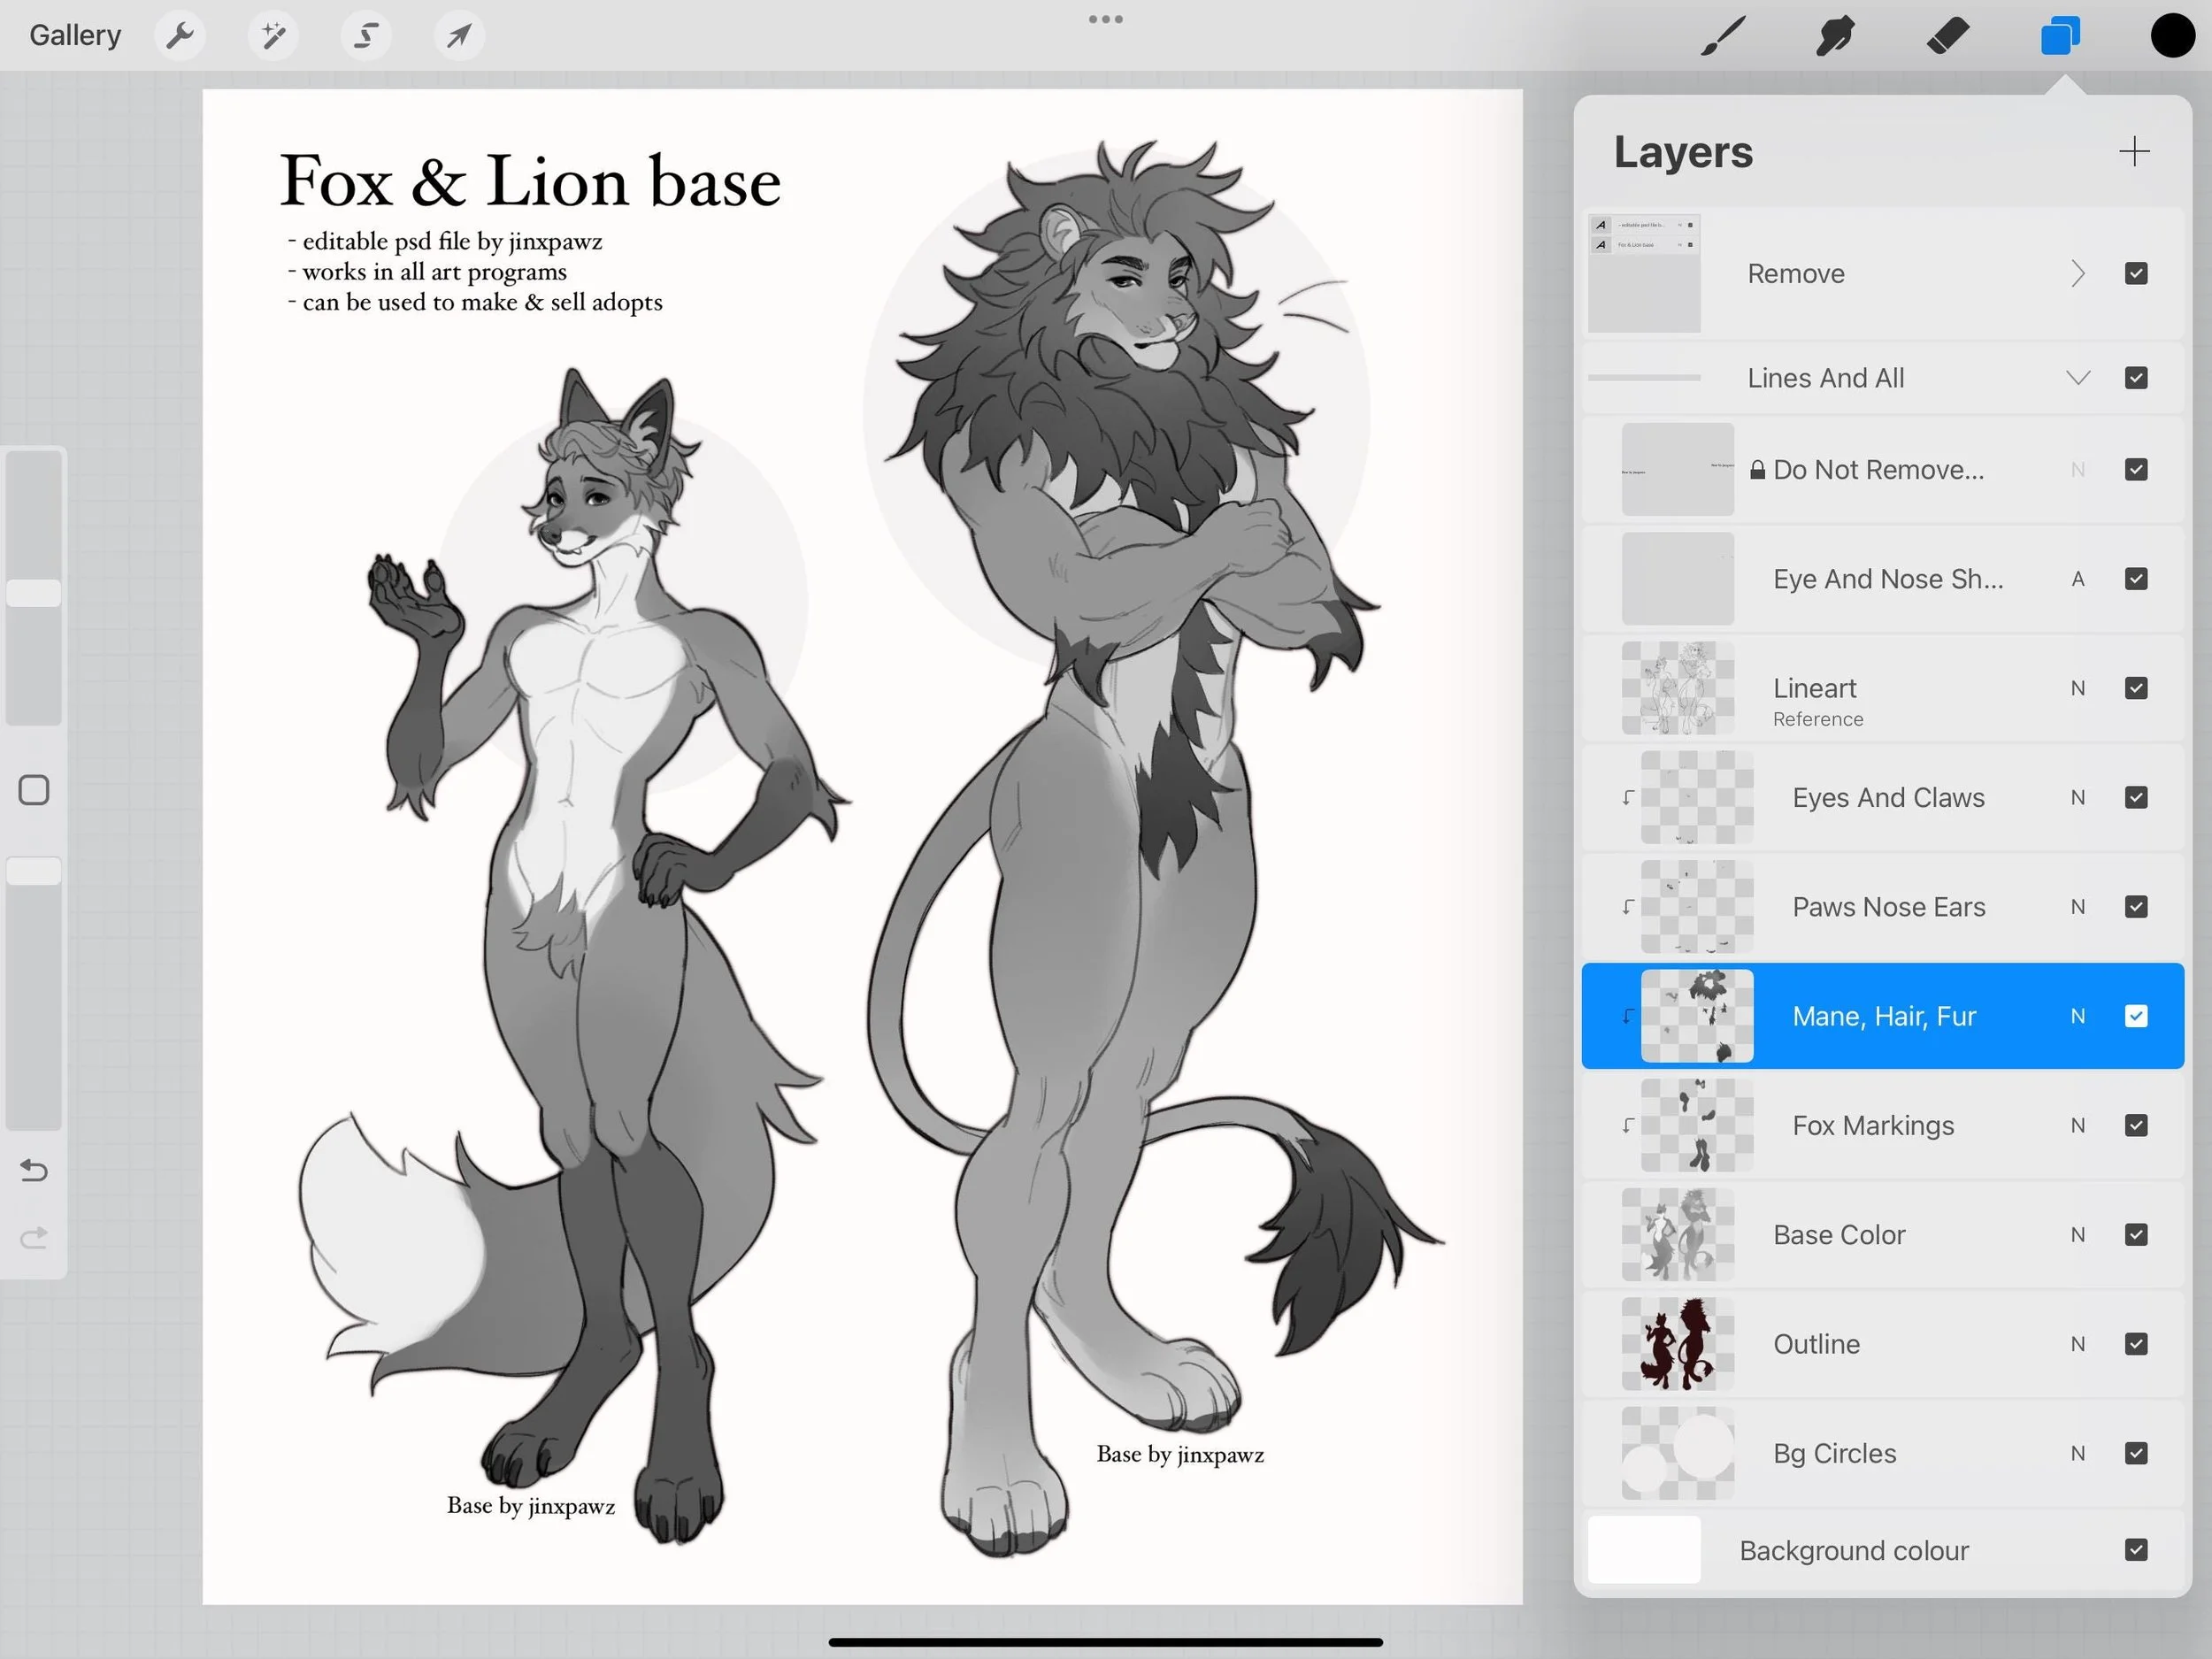Uncheck visibility of Bg Circles layer
2212x1659 pixels.
pyautogui.click(x=2136, y=1453)
